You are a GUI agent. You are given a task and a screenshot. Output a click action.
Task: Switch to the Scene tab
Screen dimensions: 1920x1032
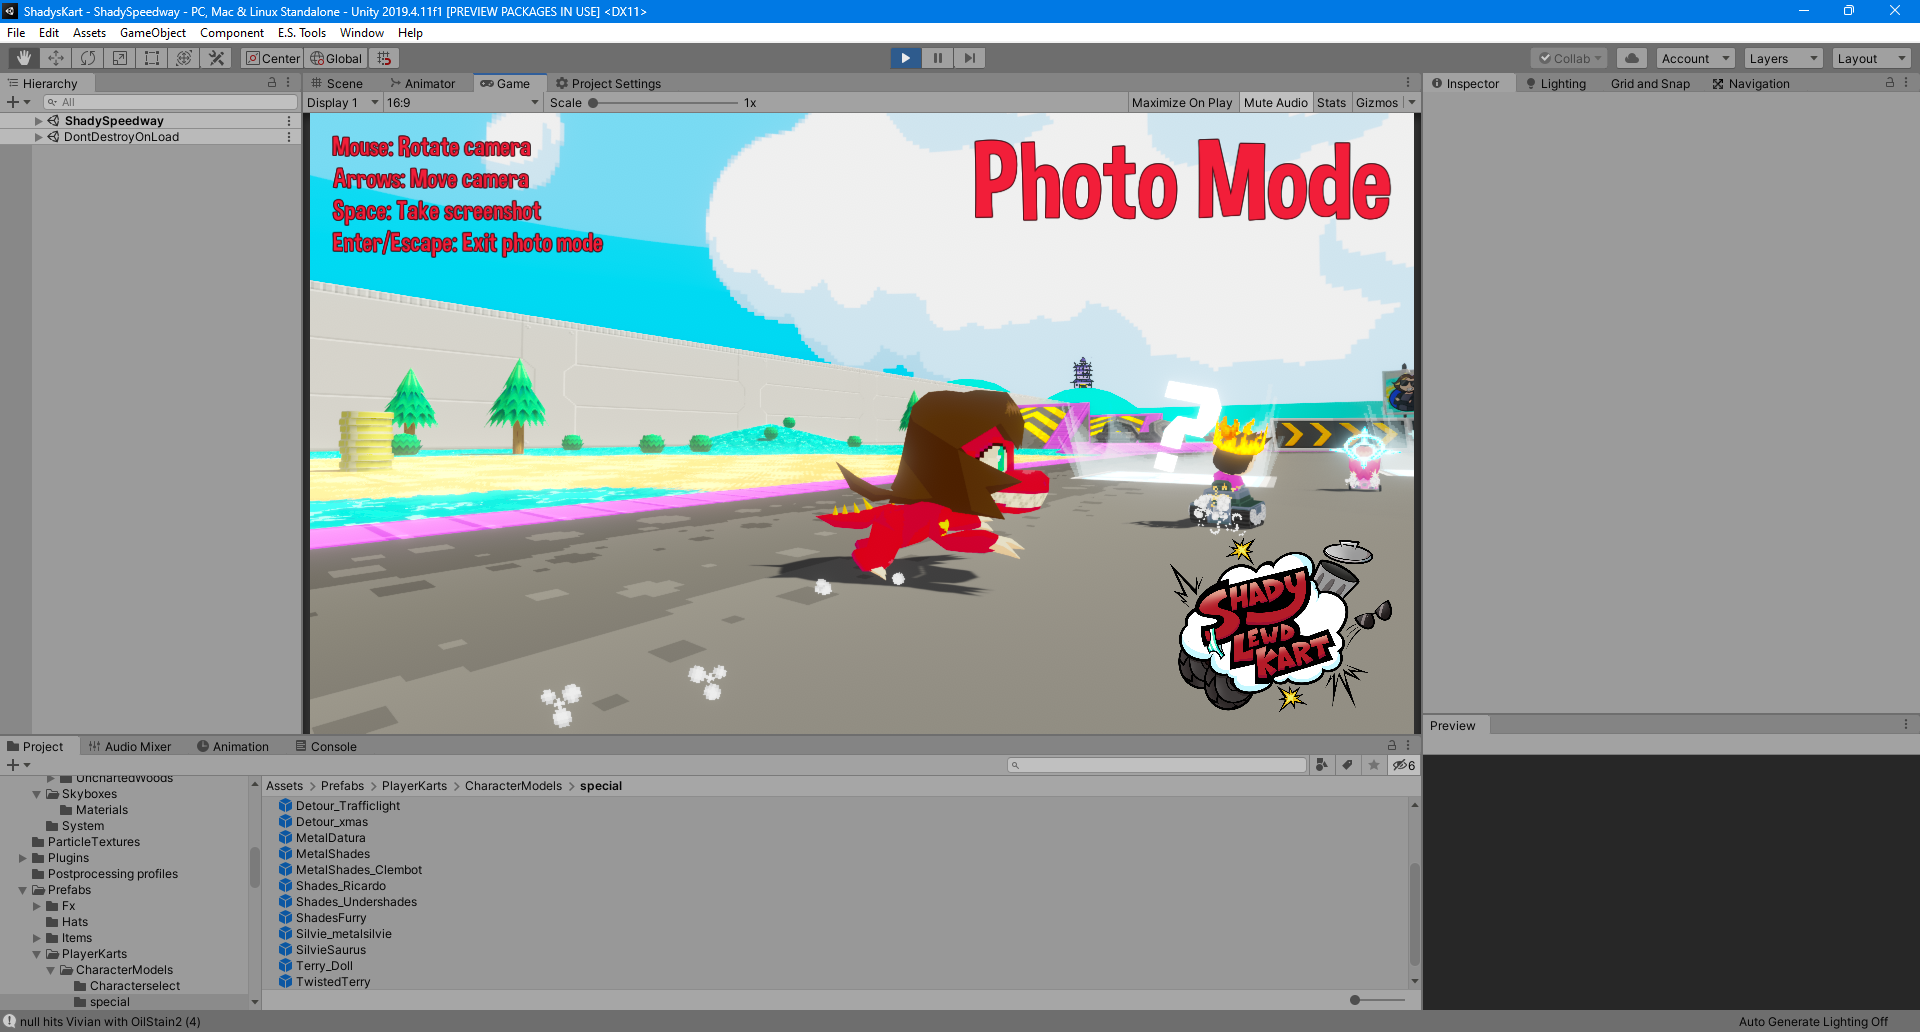coord(337,83)
